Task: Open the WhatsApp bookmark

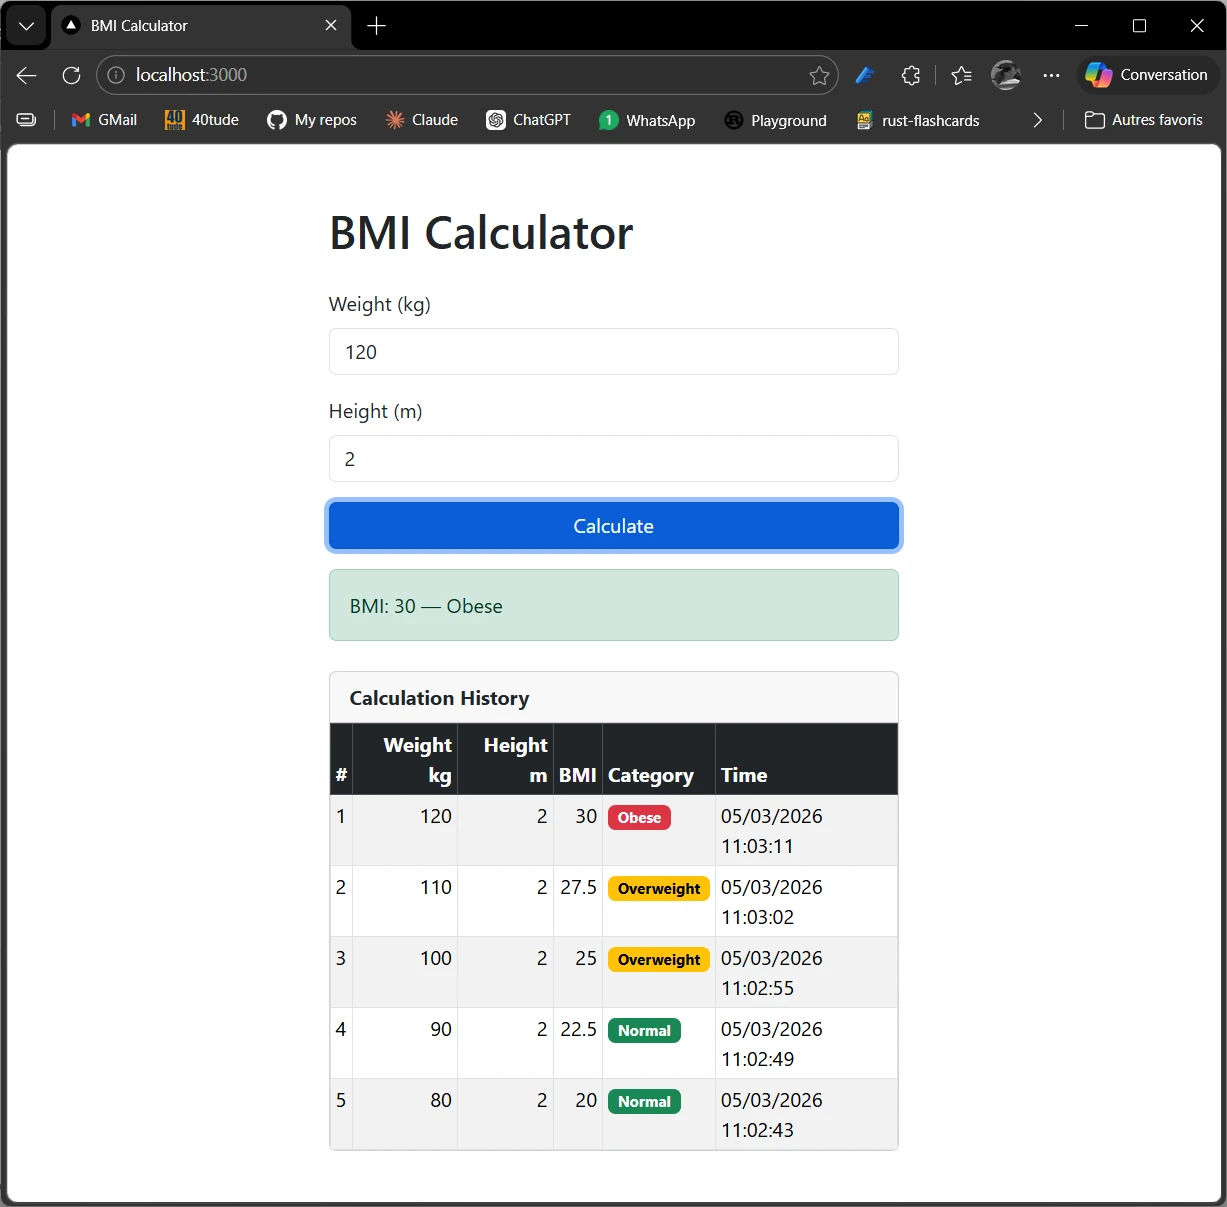Action: 647,120
